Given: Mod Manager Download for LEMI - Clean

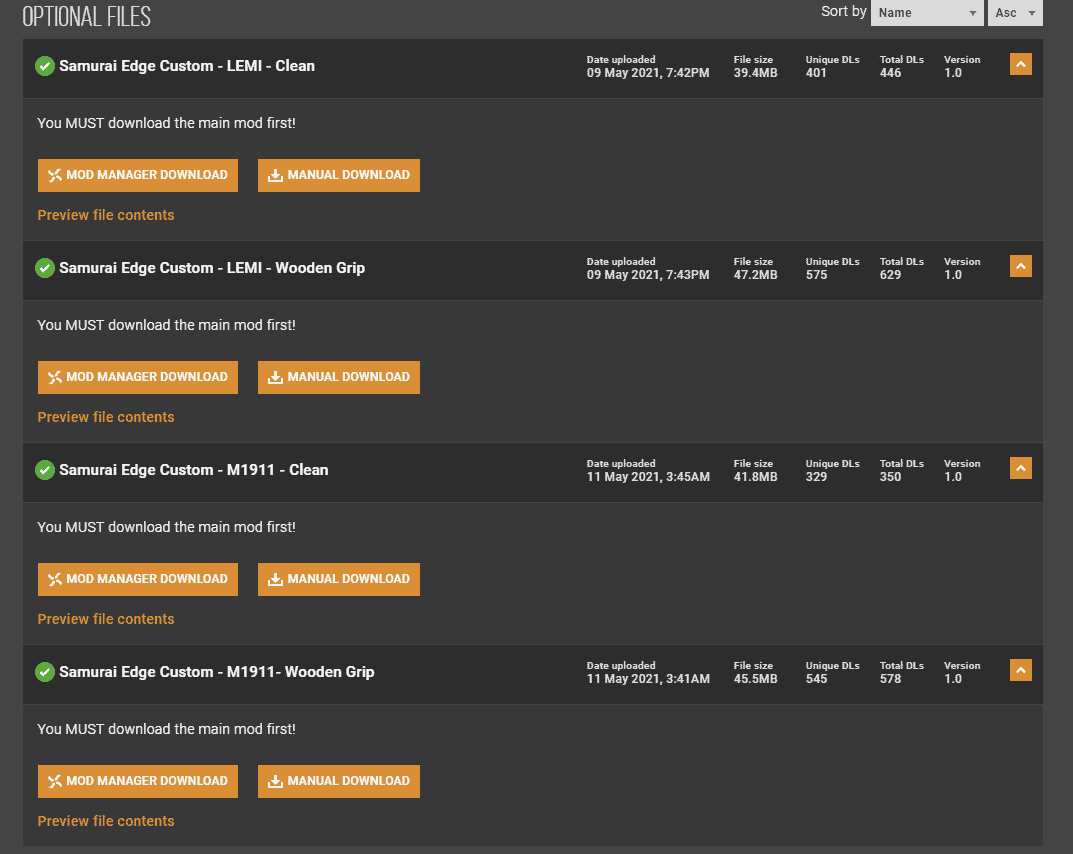Looking at the screenshot, I should tap(138, 175).
